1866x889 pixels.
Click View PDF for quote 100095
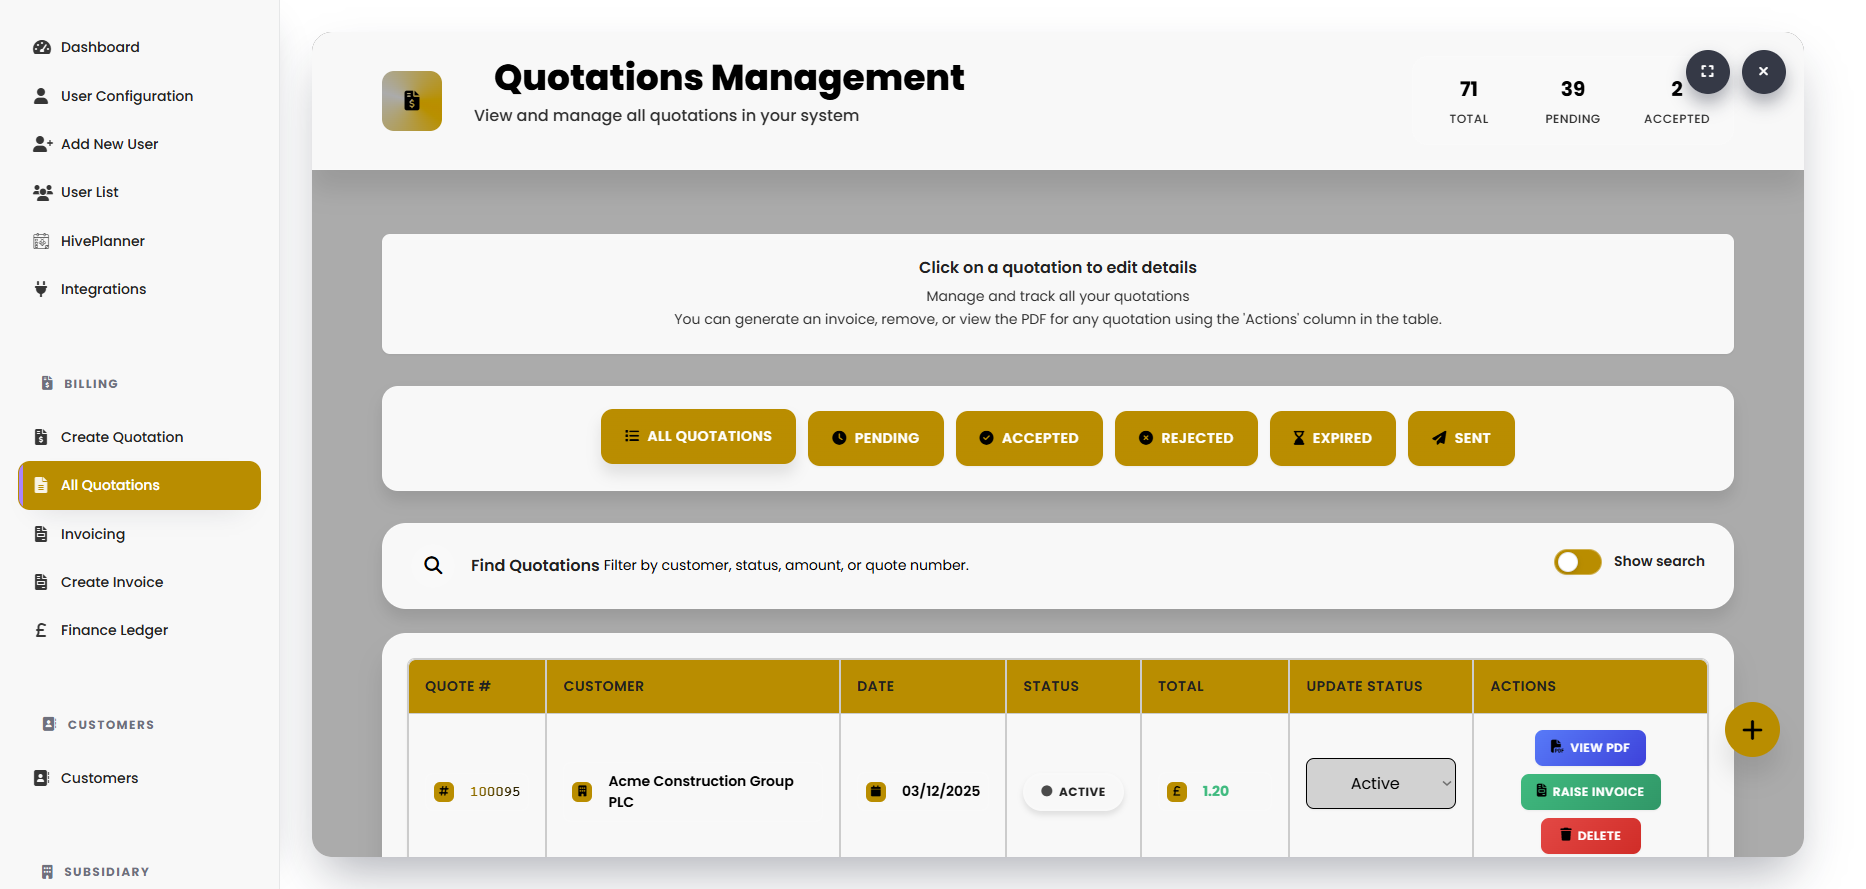click(x=1590, y=748)
